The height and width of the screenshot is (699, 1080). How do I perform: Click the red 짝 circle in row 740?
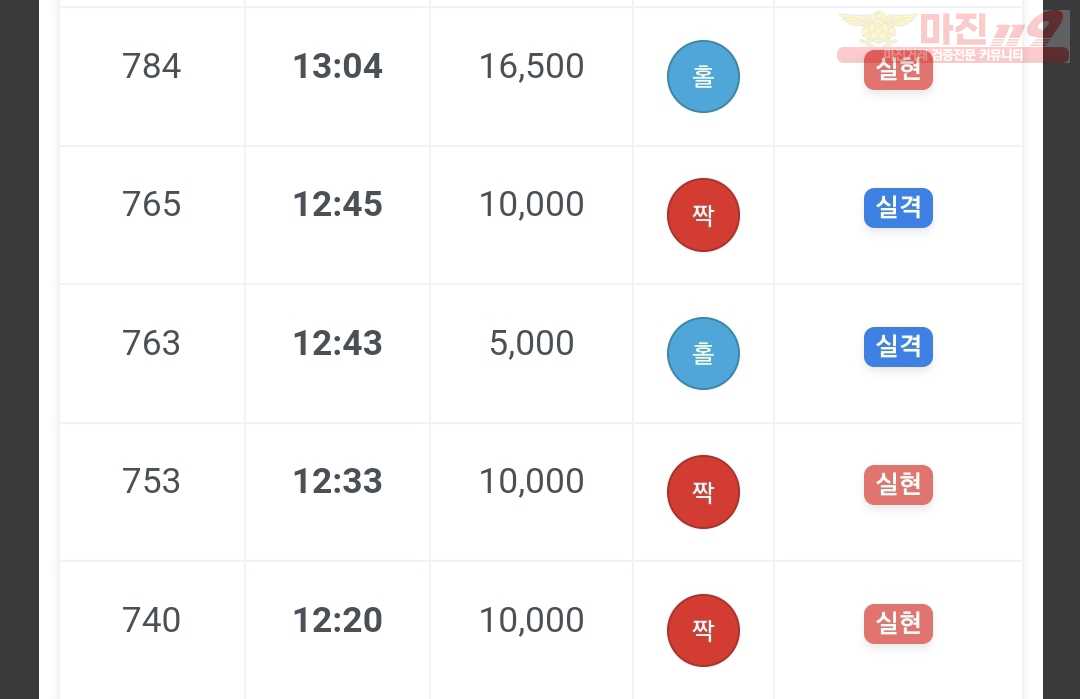tap(703, 630)
